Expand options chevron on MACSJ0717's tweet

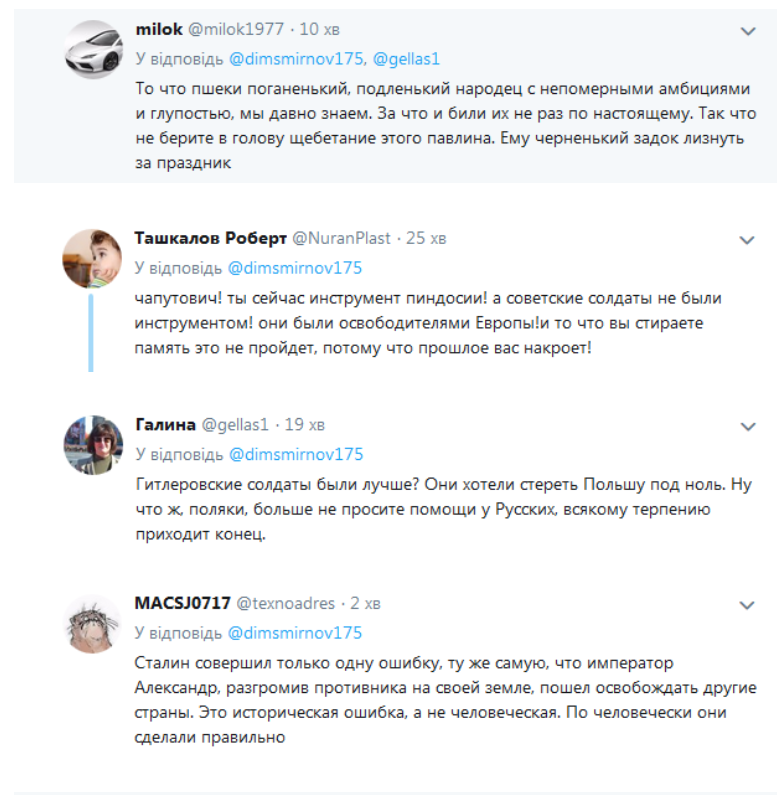coord(747,605)
